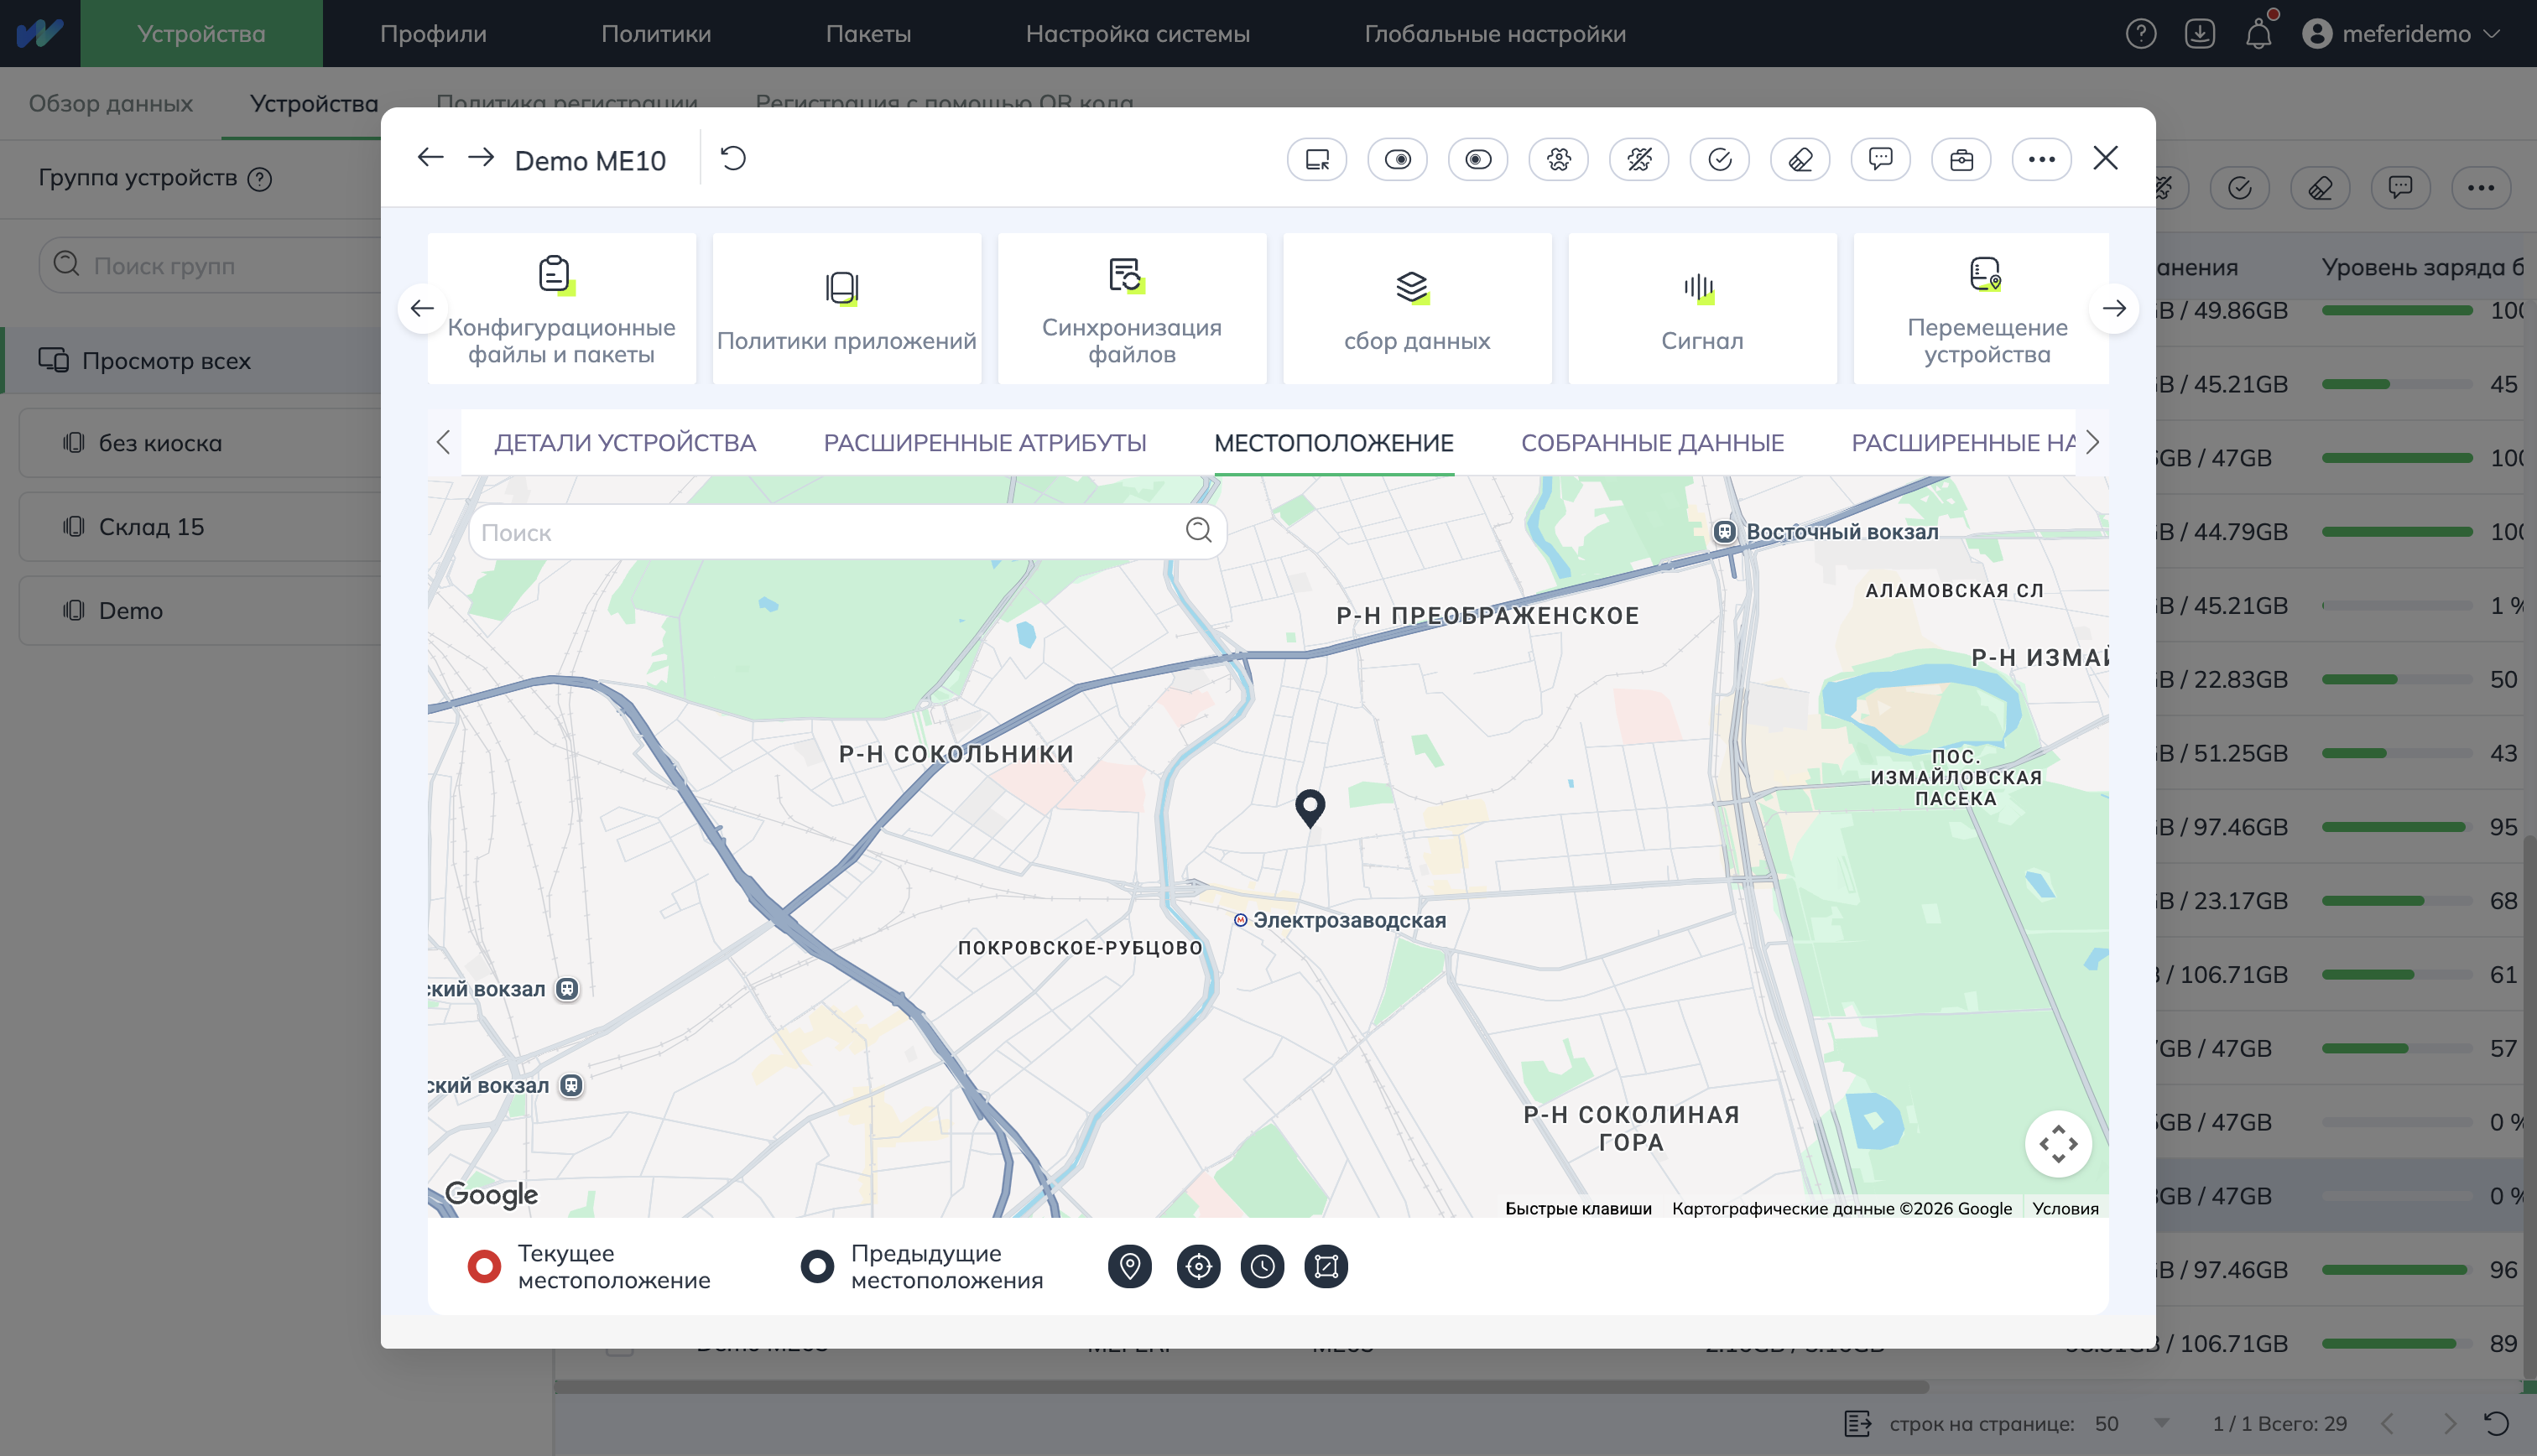Open Политики приложений card
Image resolution: width=2537 pixels, height=1456 pixels.
[846, 308]
